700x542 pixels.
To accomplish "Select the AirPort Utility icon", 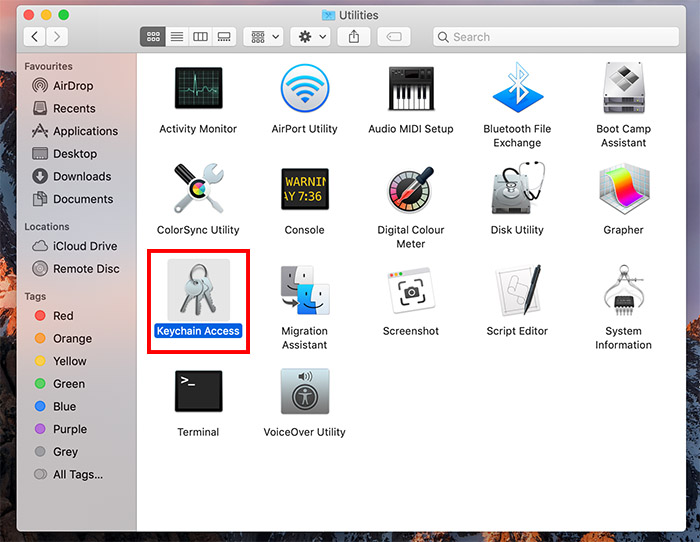I will click(304, 88).
